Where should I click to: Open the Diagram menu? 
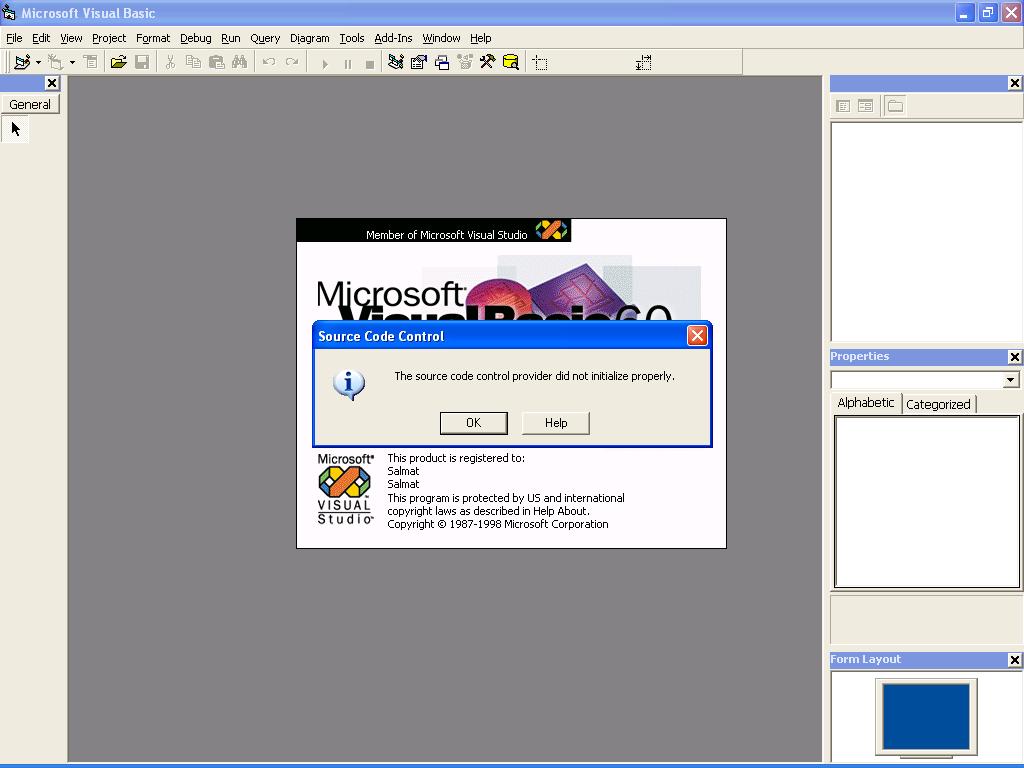(310, 38)
